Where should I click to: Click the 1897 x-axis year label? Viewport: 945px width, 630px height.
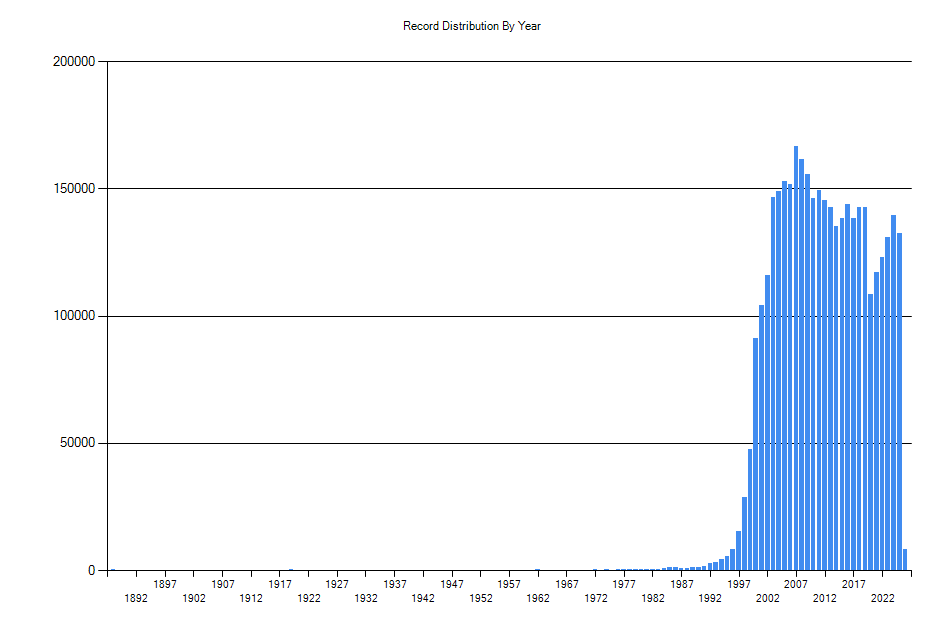tap(165, 584)
